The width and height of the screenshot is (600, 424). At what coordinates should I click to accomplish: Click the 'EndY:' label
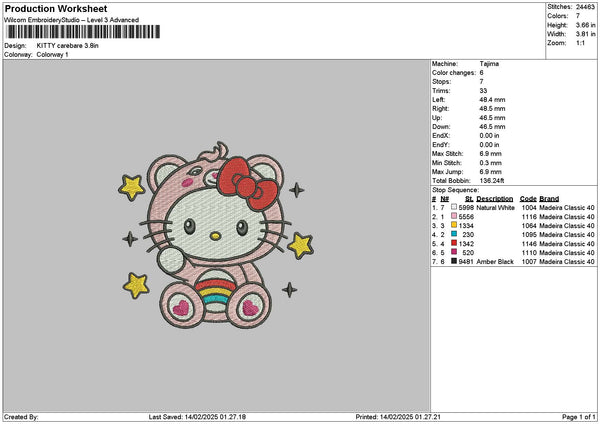coord(441,145)
